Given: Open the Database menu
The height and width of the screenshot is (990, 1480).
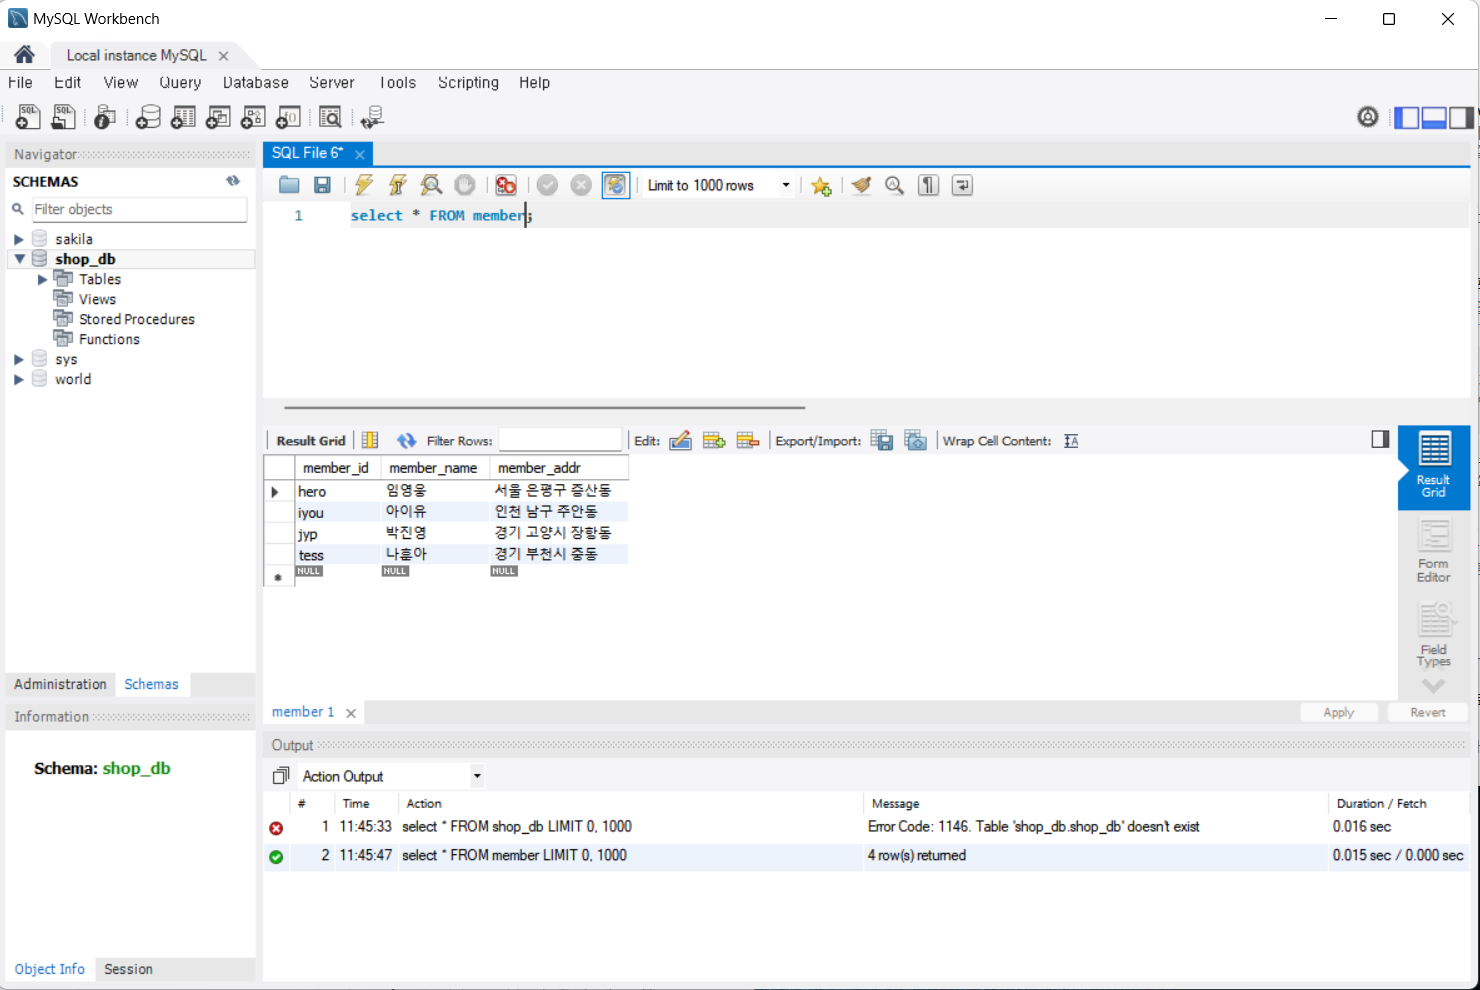Looking at the screenshot, I should 255,83.
